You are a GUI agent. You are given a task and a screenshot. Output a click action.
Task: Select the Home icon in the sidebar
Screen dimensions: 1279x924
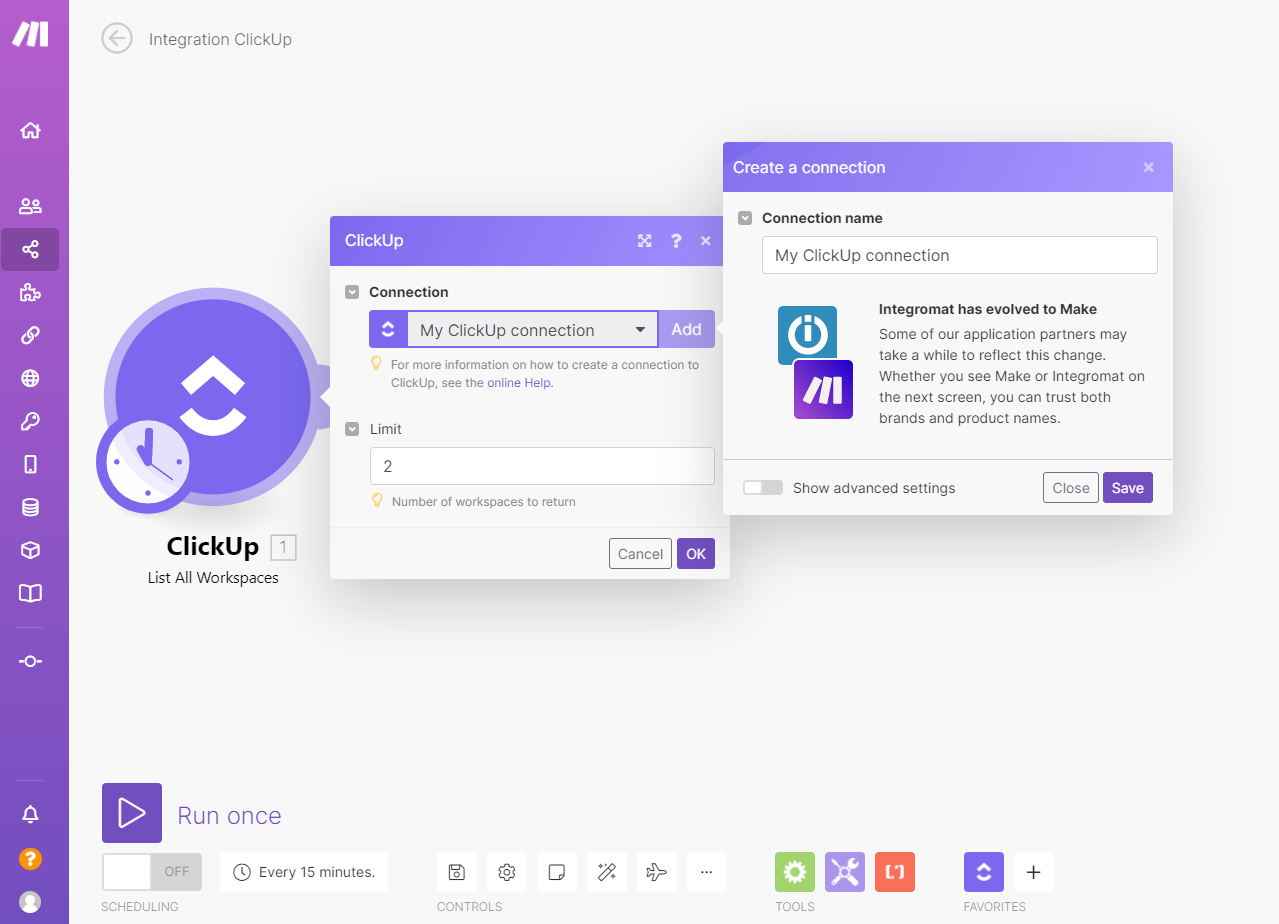(30, 129)
